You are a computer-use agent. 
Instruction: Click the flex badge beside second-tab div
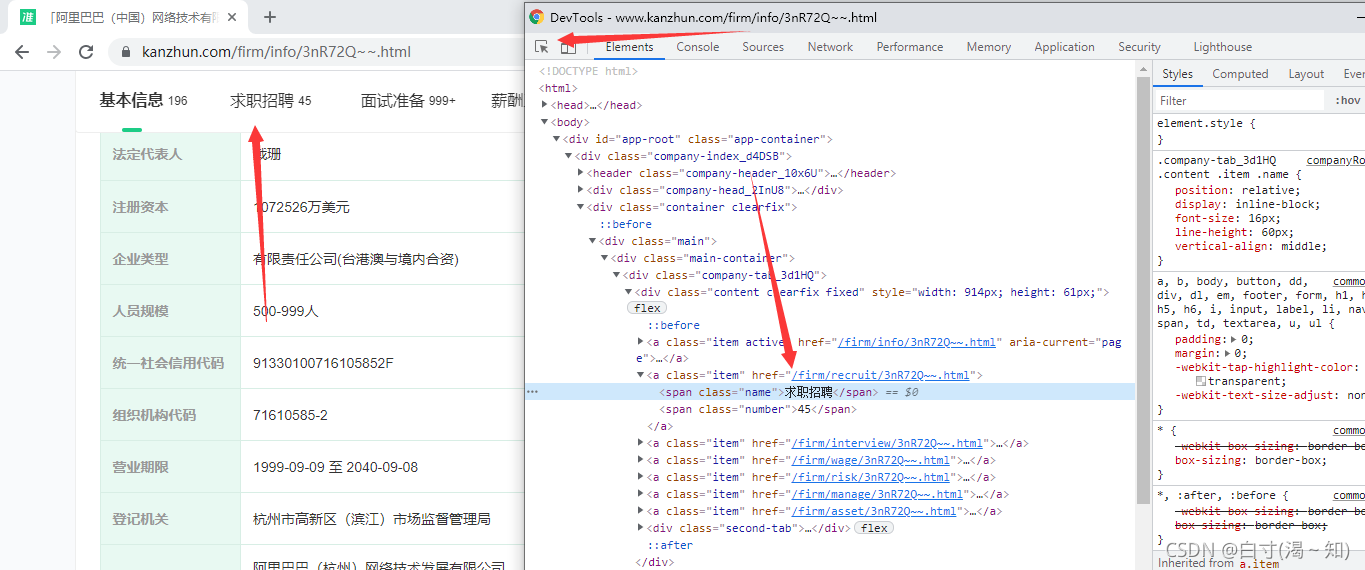tap(874, 528)
